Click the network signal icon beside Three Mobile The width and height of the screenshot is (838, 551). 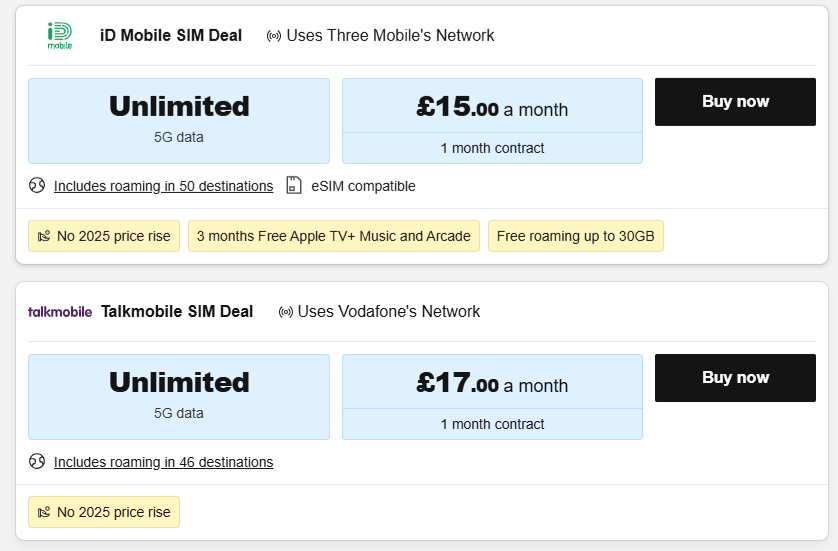click(x=274, y=36)
